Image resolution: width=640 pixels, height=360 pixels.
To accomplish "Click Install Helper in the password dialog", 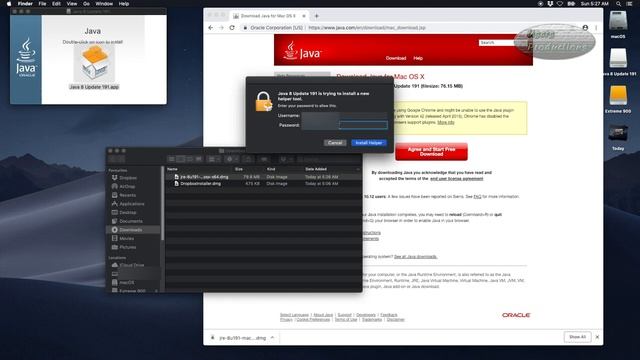I will click(369, 143).
